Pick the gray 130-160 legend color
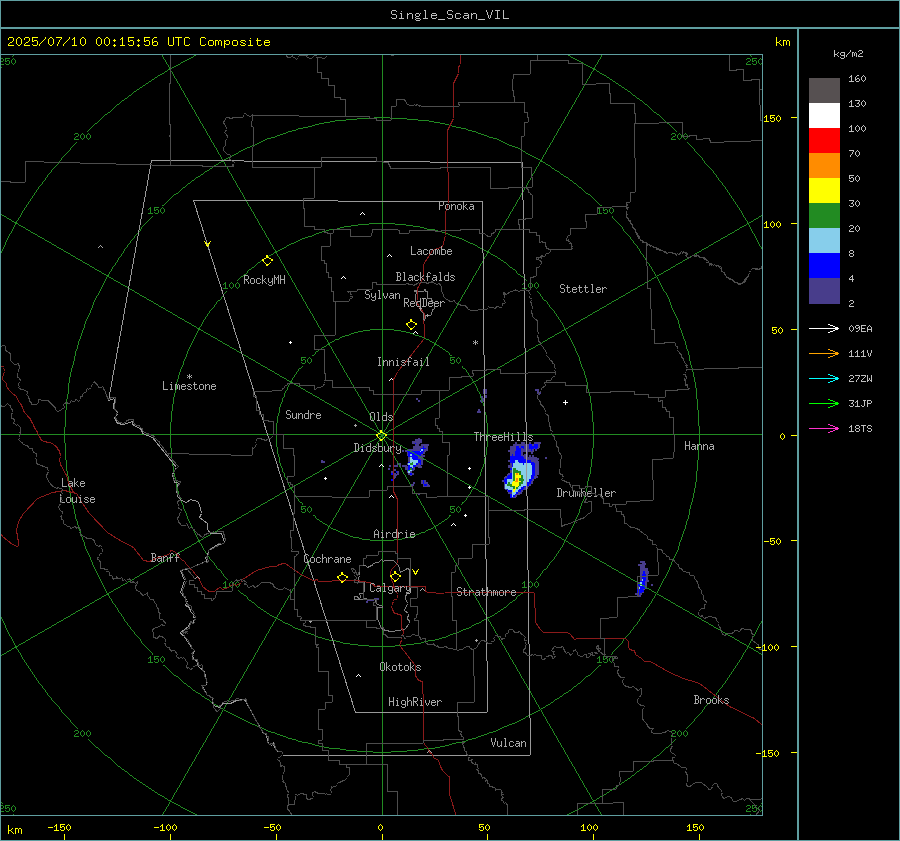Screen dimensions: 900x841 (x=824, y=91)
